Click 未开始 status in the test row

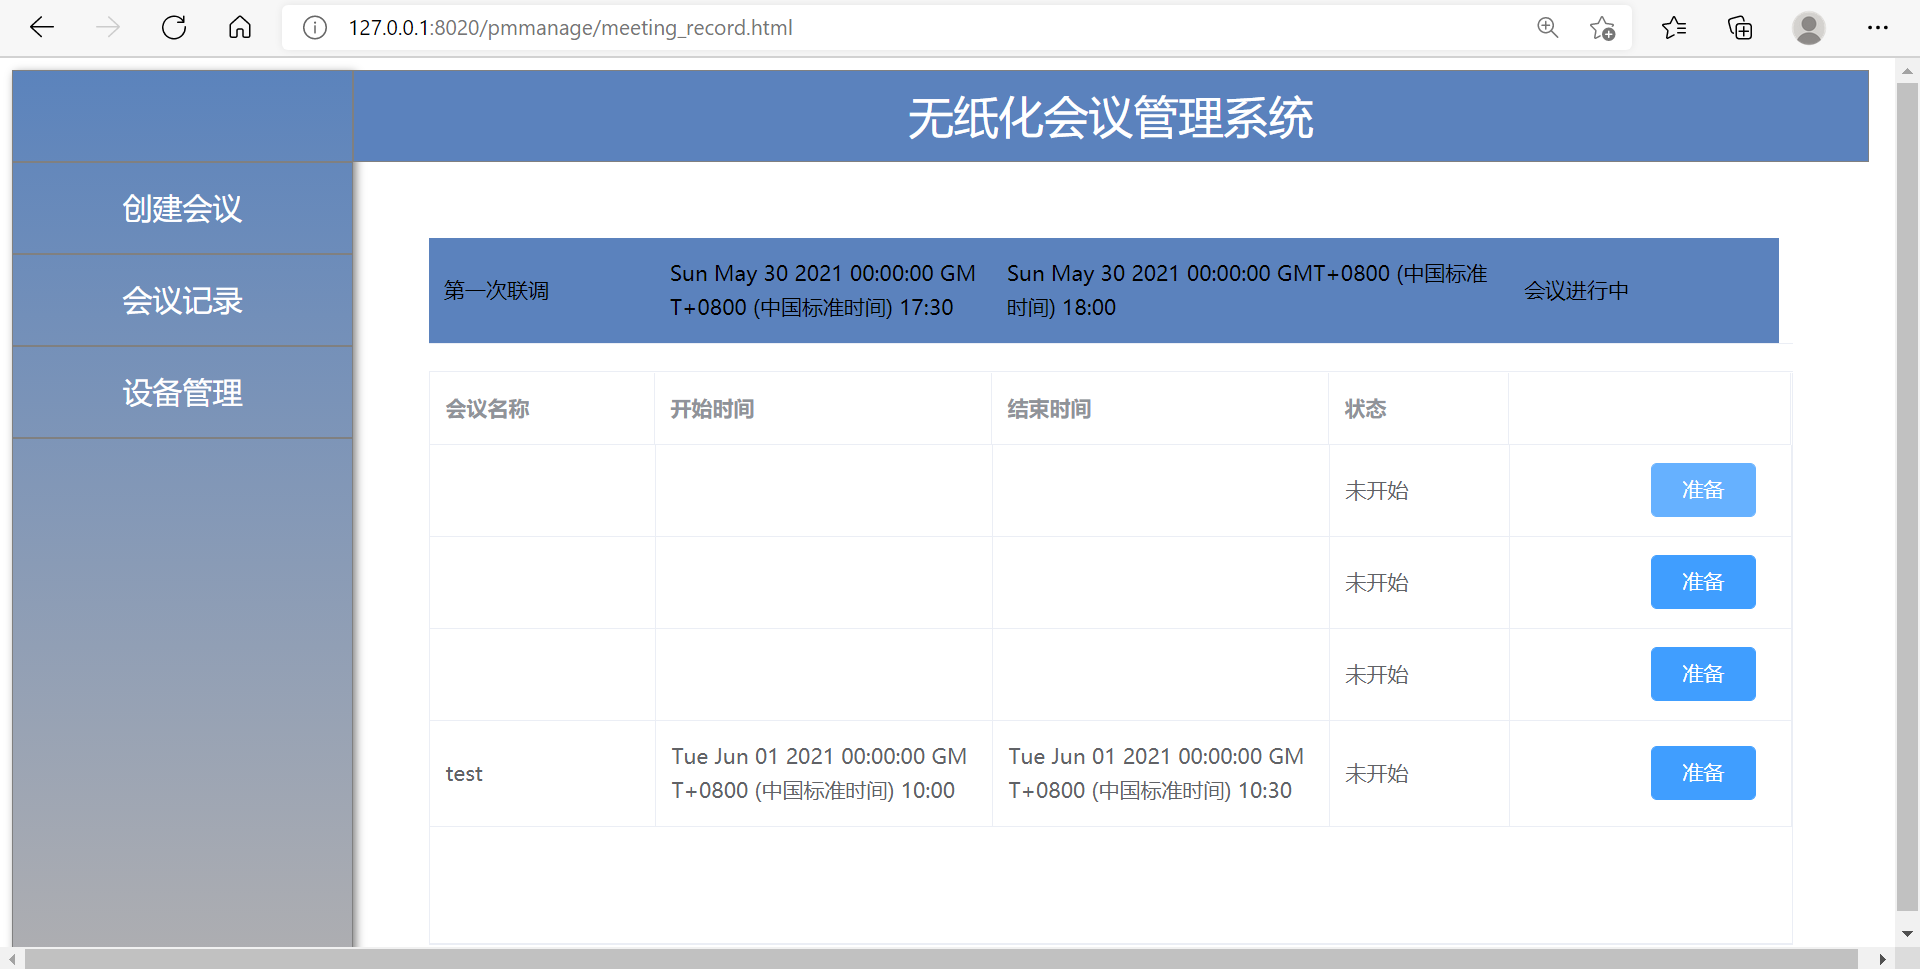tap(1376, 774)
